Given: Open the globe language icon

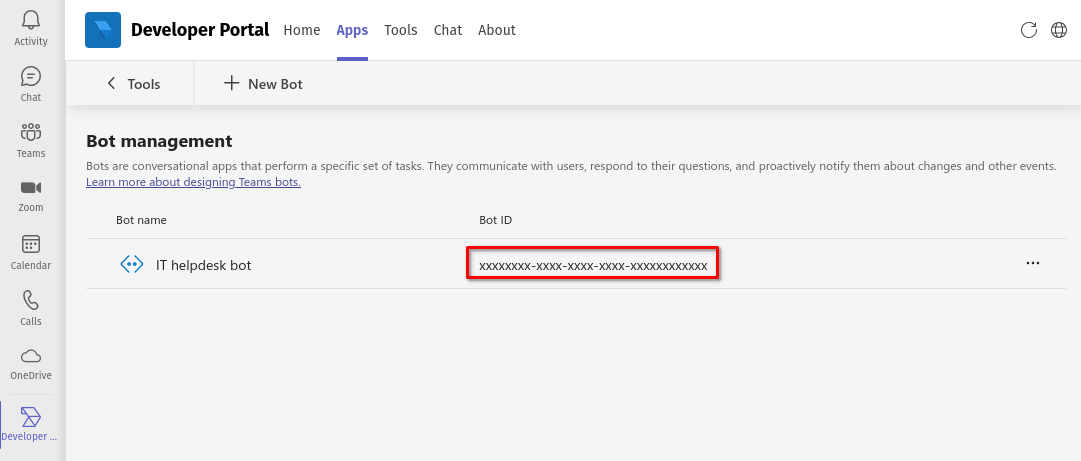Looking at the screenshot, I should 1059,30.
